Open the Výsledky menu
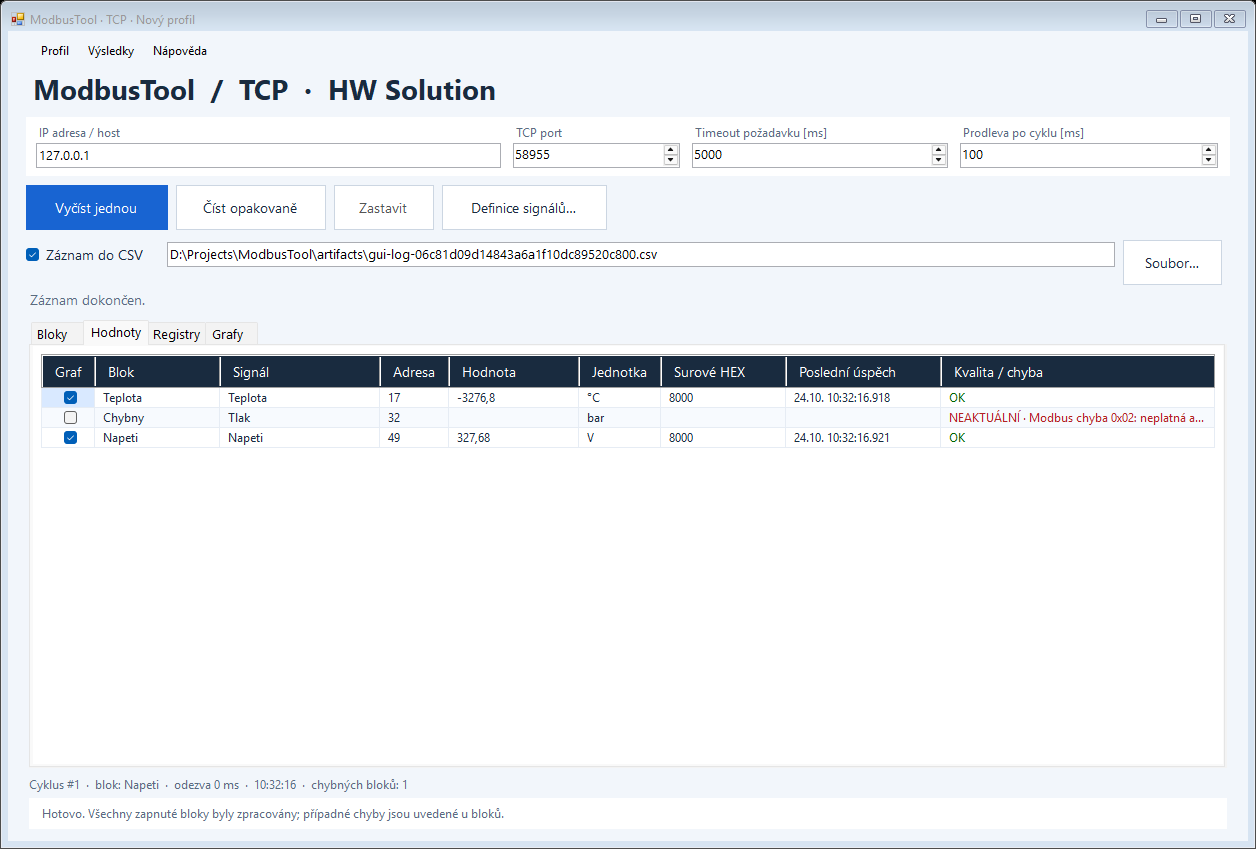Viewport: 1256px width, 849px height. (111, 51)
